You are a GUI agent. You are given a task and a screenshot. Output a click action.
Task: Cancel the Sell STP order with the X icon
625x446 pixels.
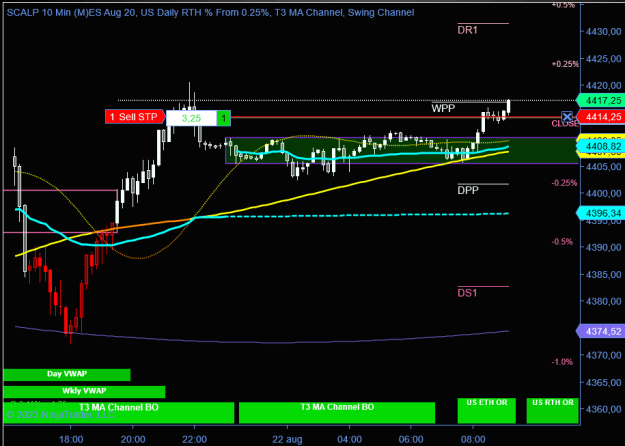click(x=567, y=117)
